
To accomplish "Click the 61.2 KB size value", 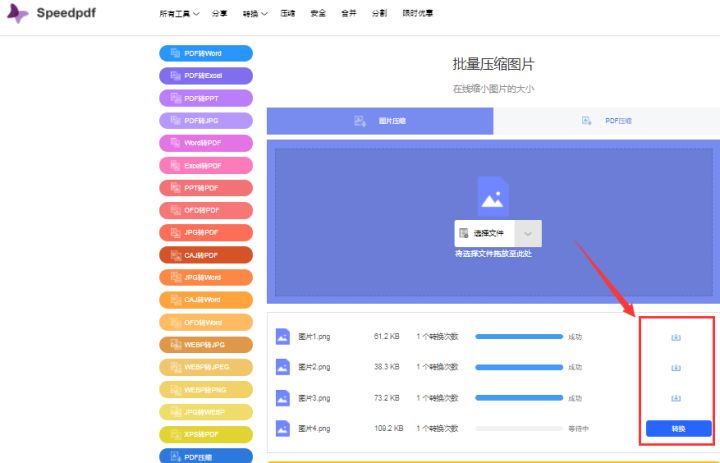I will pos(386,337).
